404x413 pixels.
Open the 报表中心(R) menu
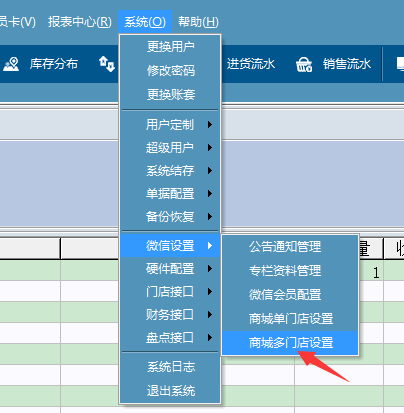80,22
